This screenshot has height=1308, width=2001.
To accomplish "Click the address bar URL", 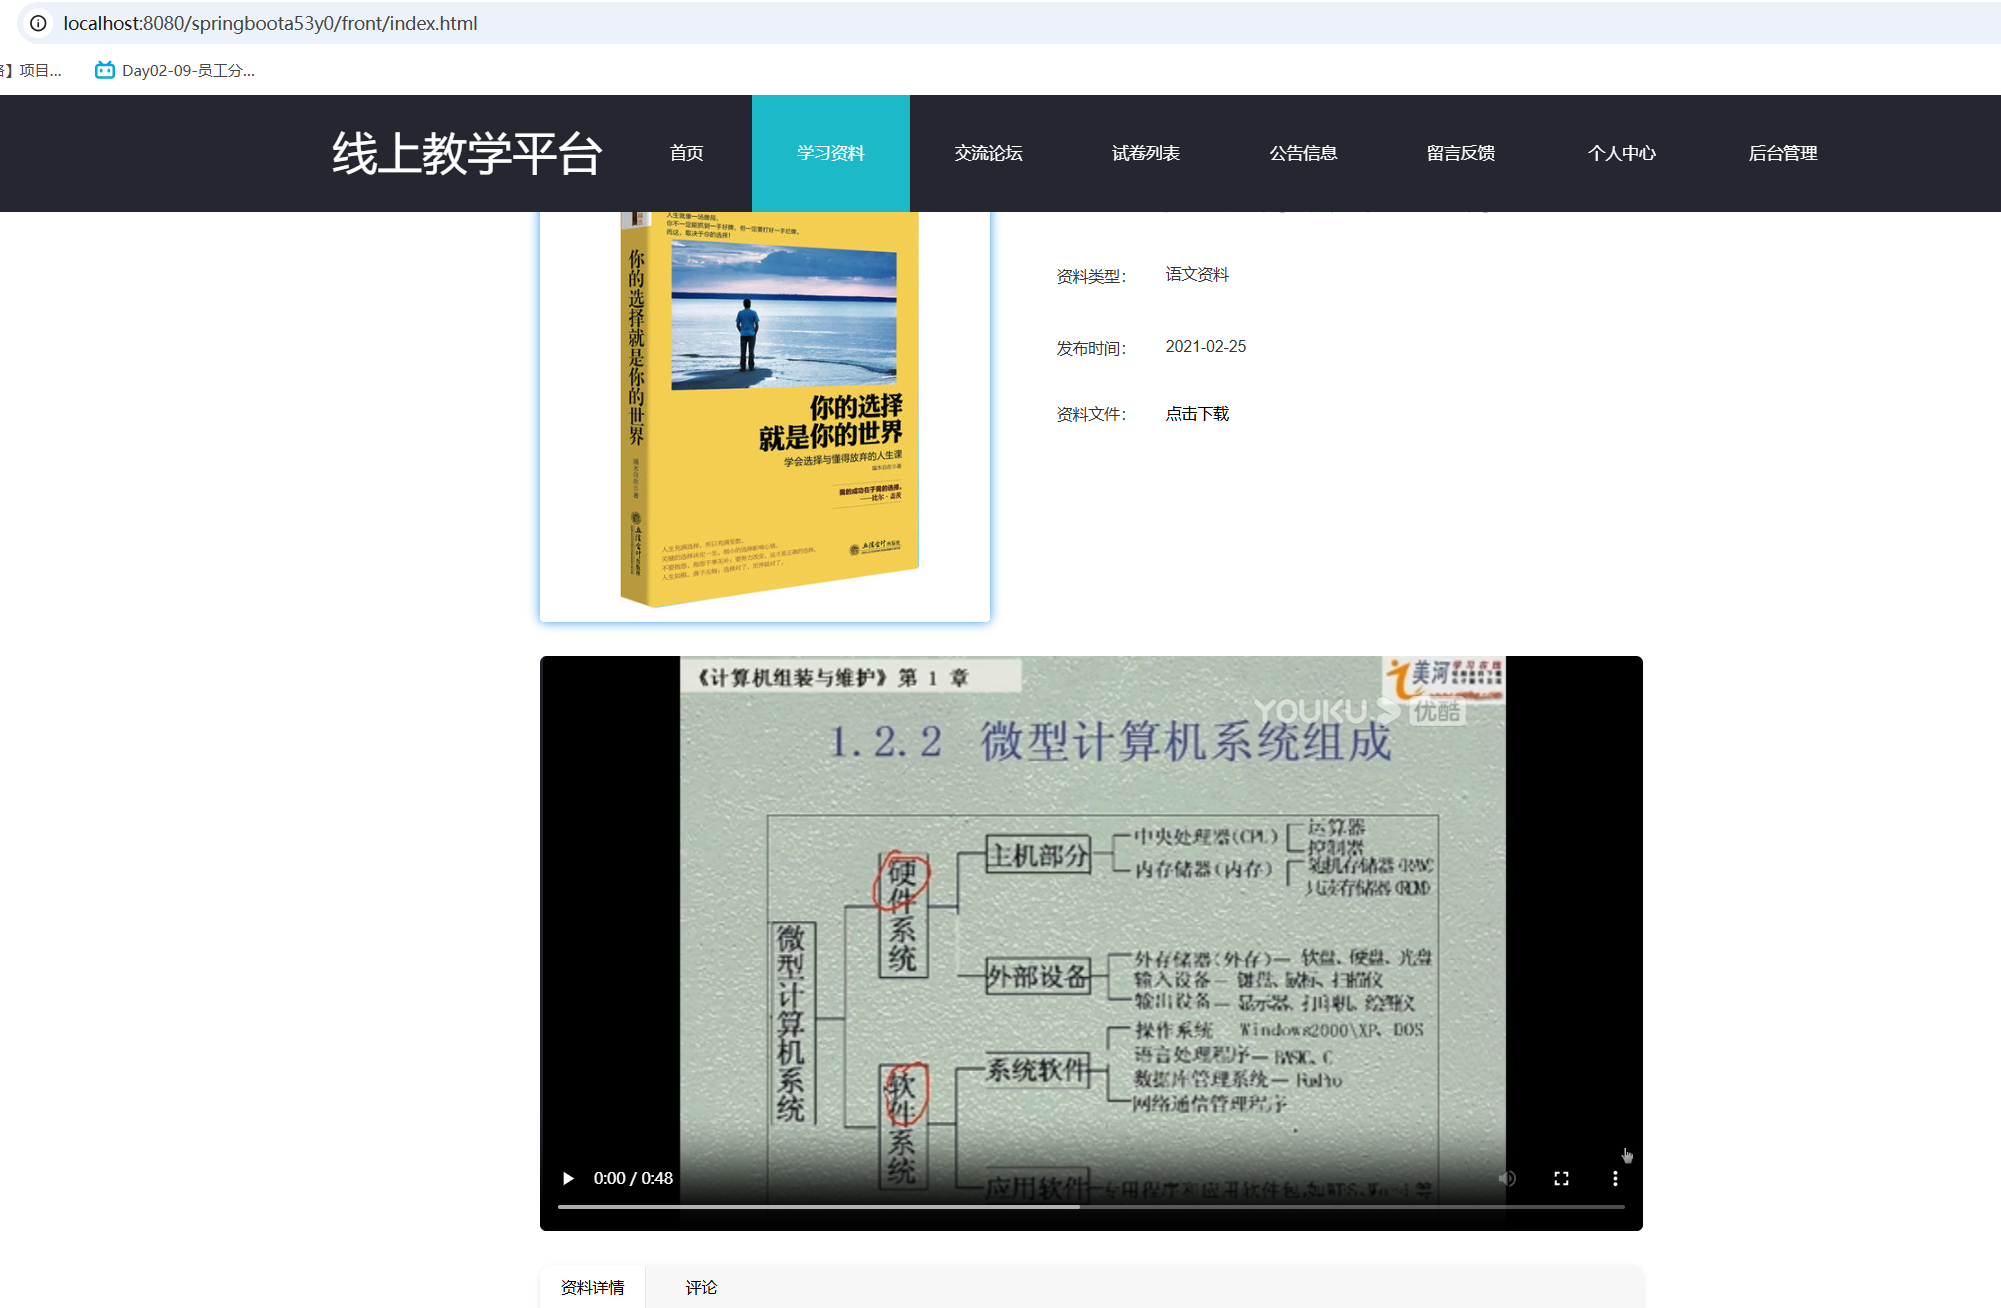I will 270,23.
